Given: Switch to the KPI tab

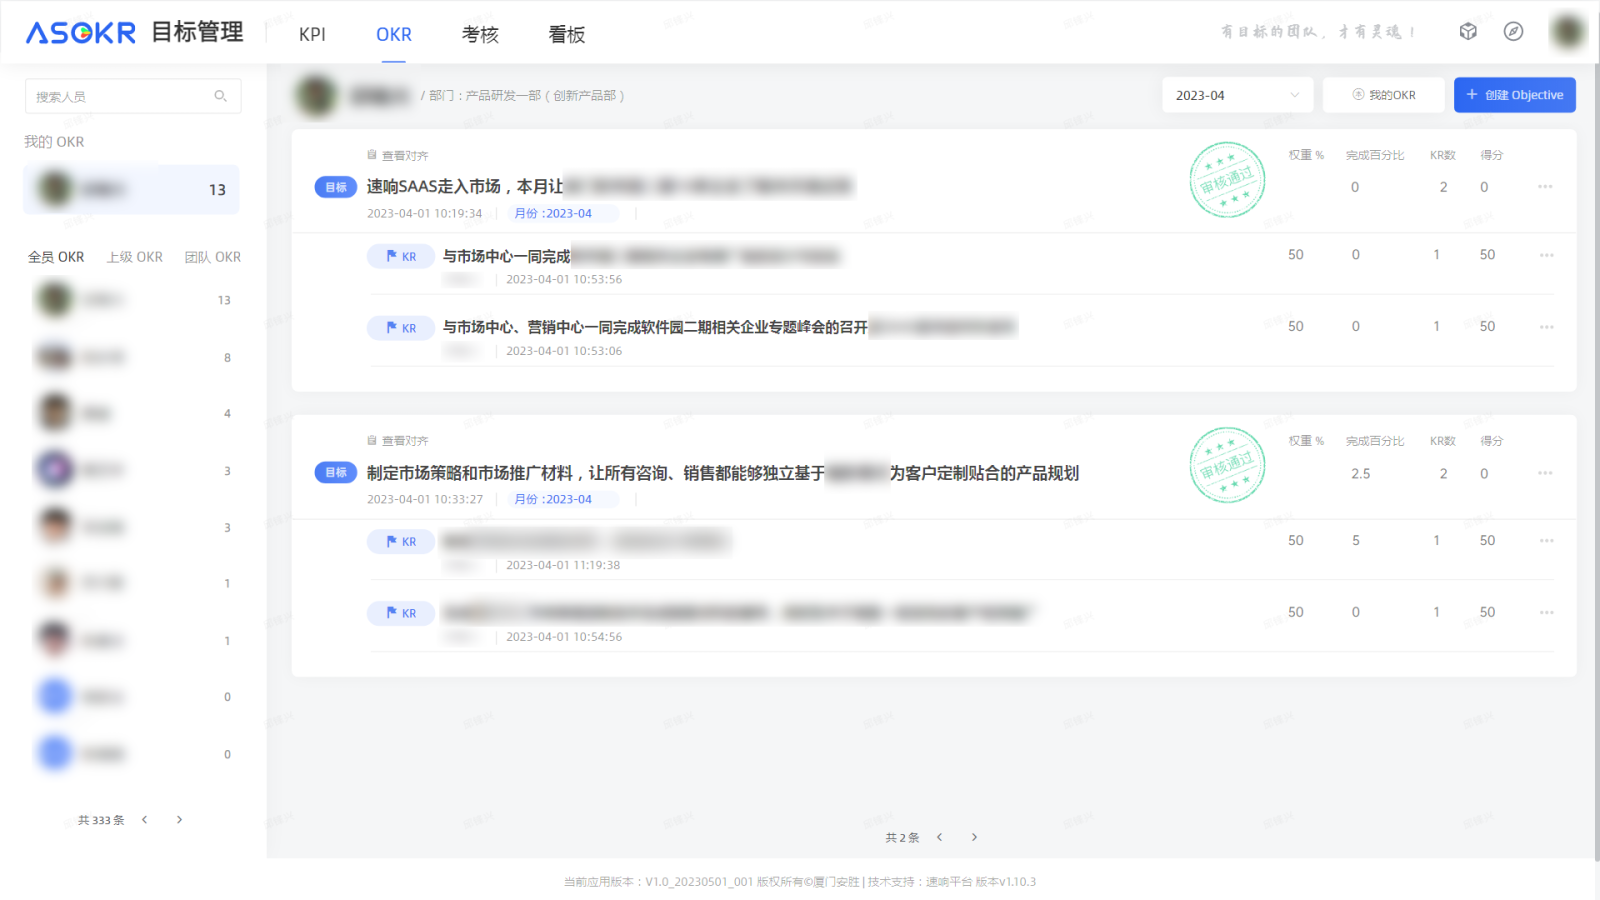Looking at the screenshot, I should [312, 34].
